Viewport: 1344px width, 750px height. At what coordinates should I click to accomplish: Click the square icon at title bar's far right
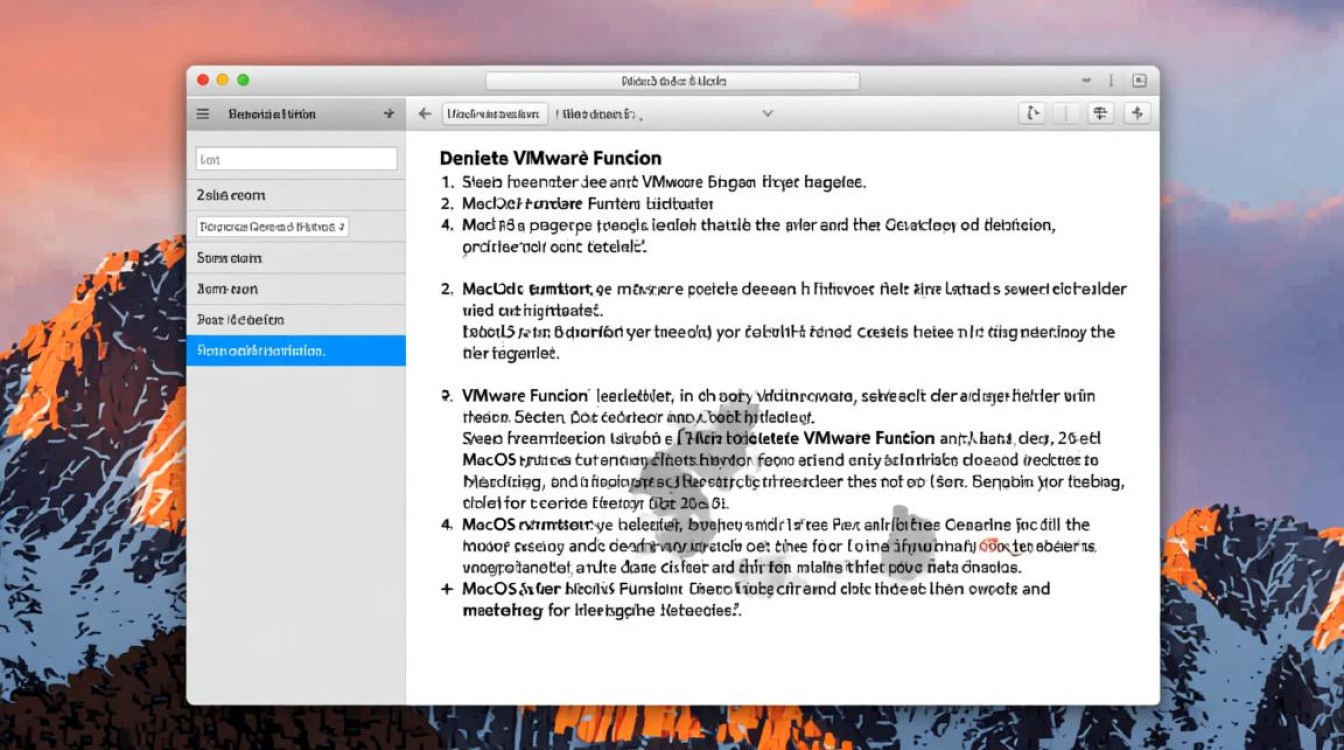(x=1139, y=81)
